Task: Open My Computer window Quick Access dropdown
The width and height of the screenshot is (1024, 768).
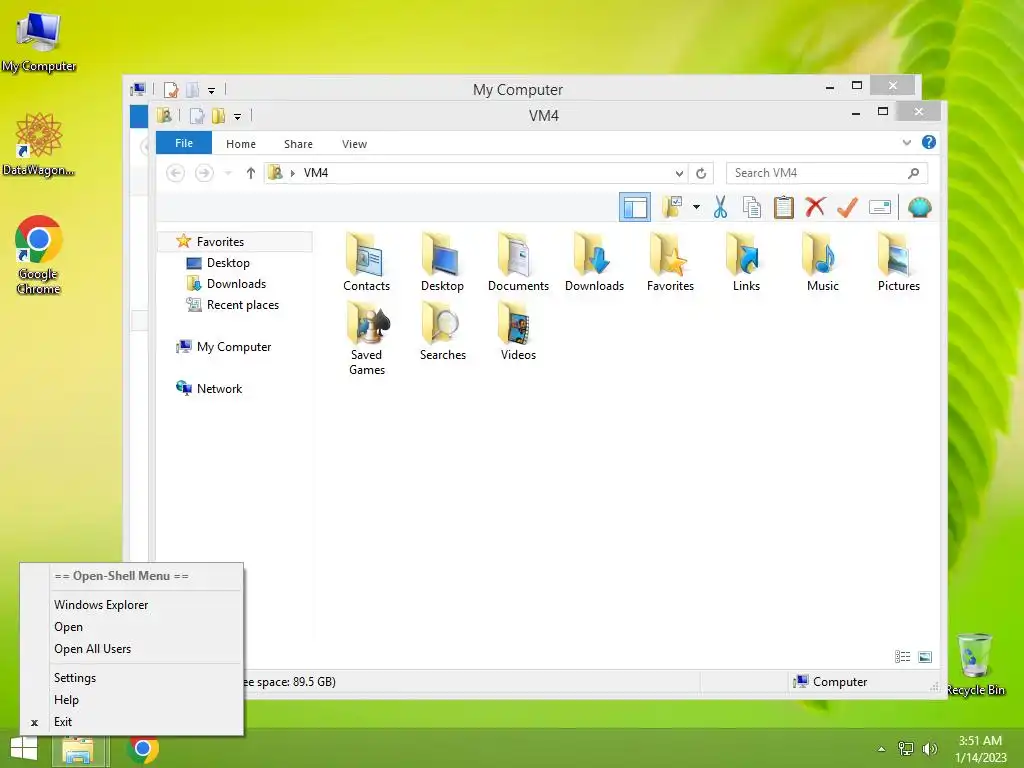Action: point(211,90)
